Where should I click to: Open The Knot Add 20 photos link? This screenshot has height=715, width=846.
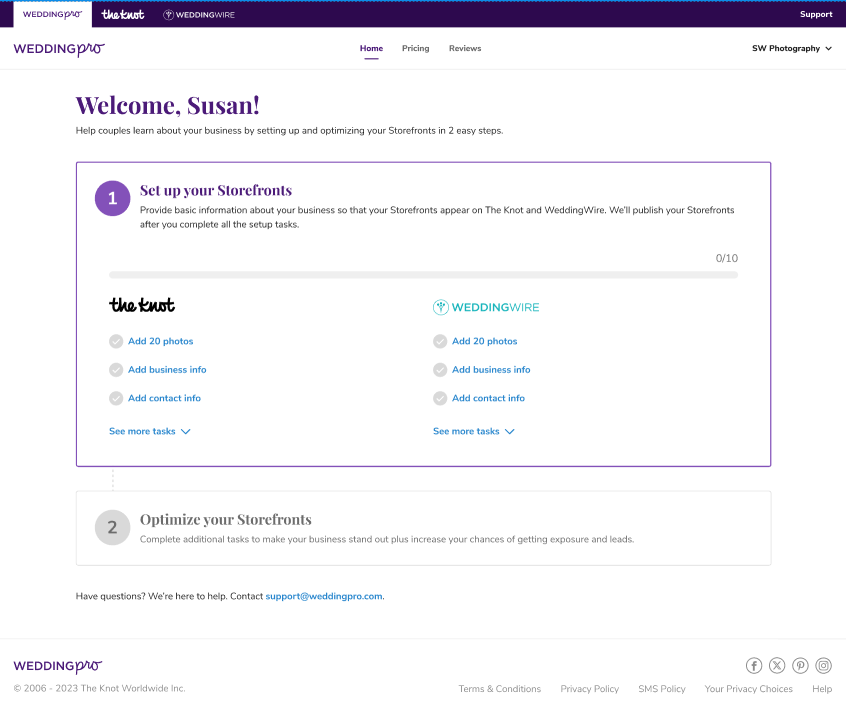pyautogui.click(x=160, y=341)
